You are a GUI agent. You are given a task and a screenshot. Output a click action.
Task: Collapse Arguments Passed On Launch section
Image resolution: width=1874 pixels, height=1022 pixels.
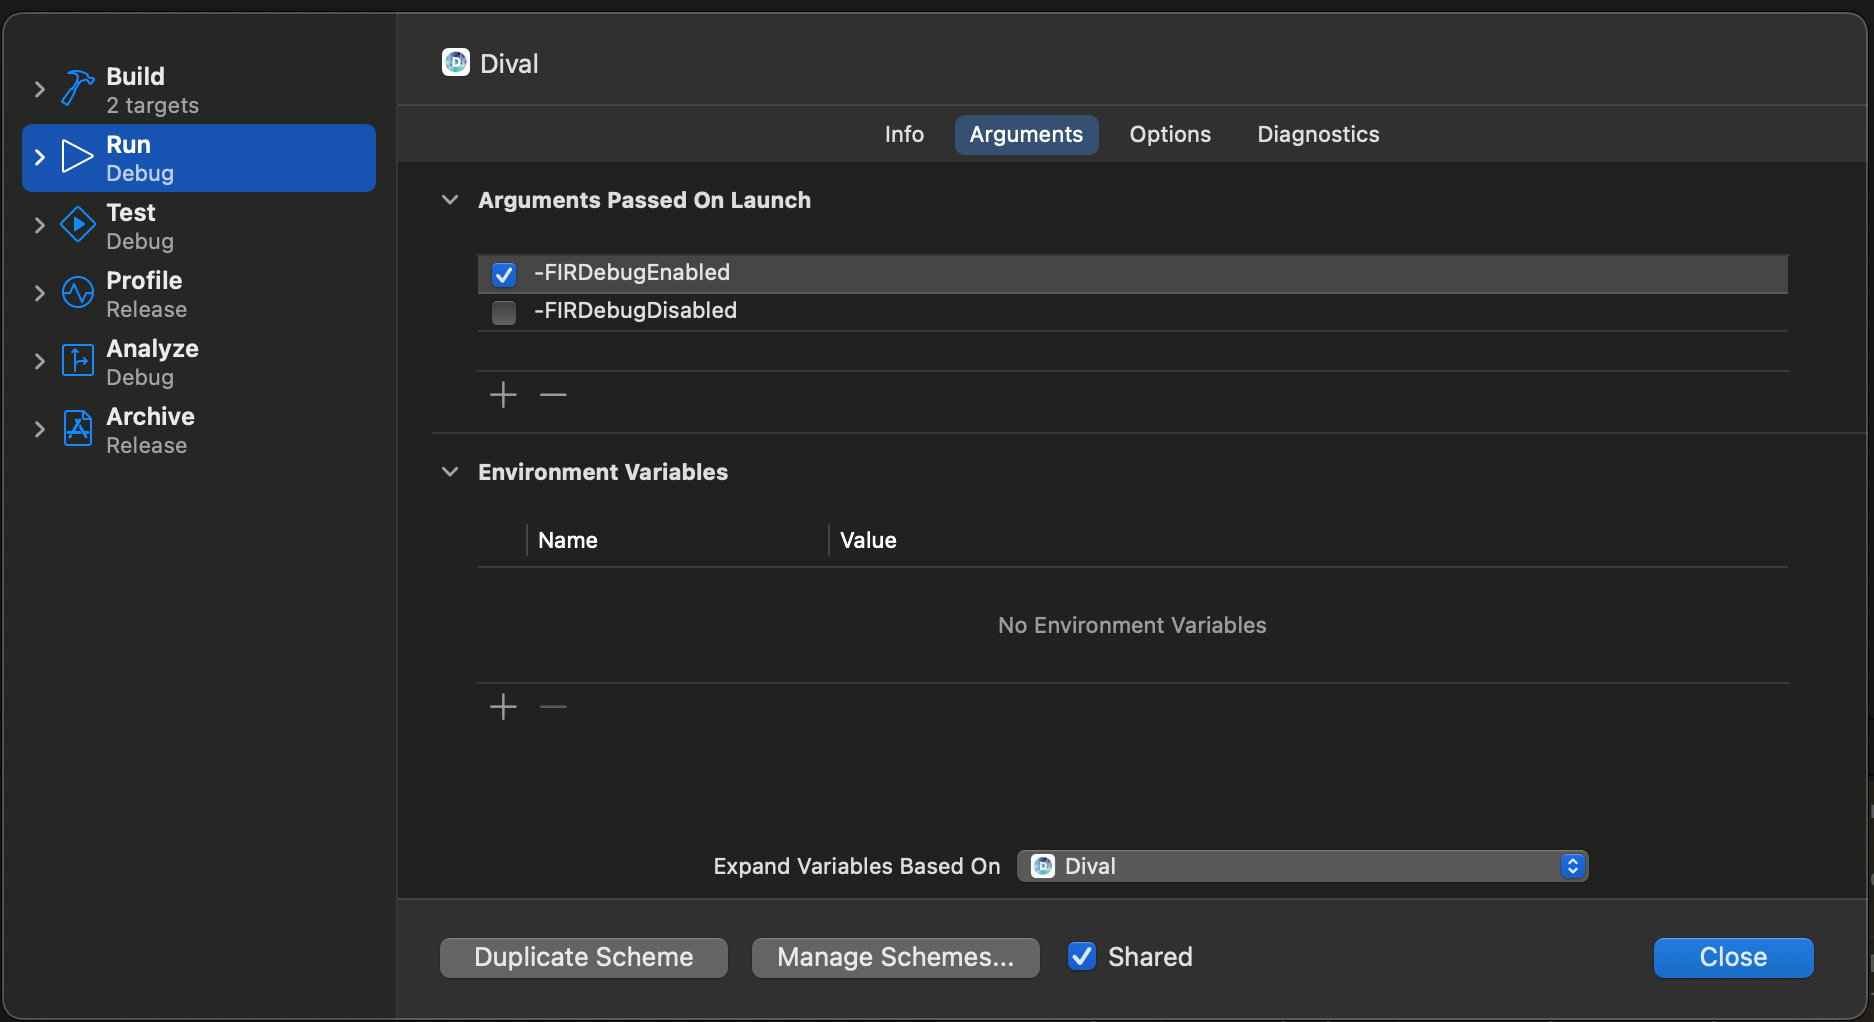point(450,200)
